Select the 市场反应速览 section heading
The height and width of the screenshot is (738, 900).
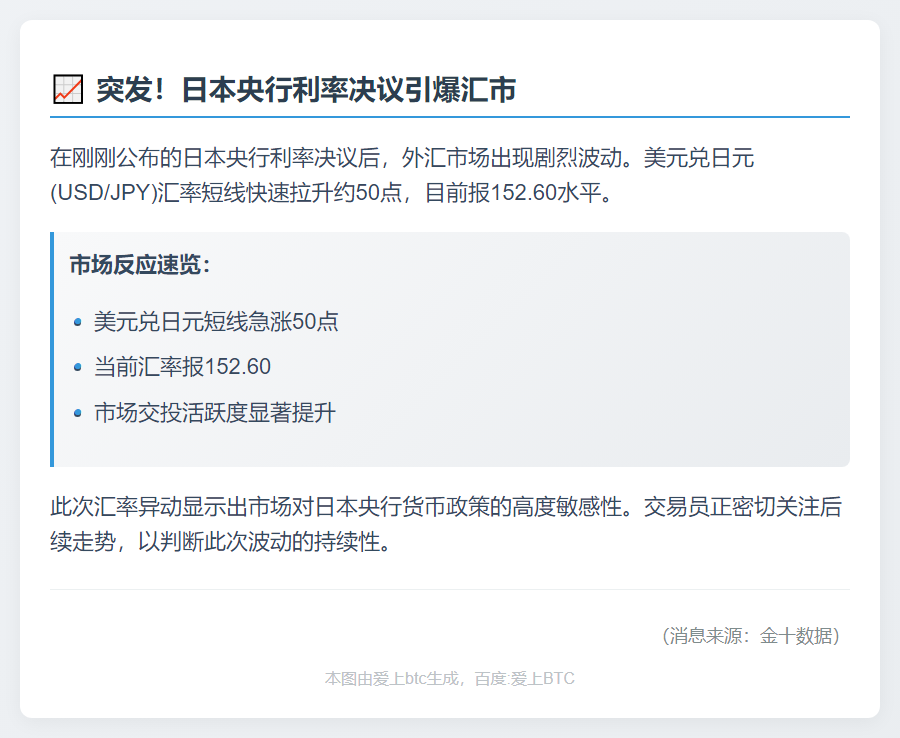pos(140,265)
